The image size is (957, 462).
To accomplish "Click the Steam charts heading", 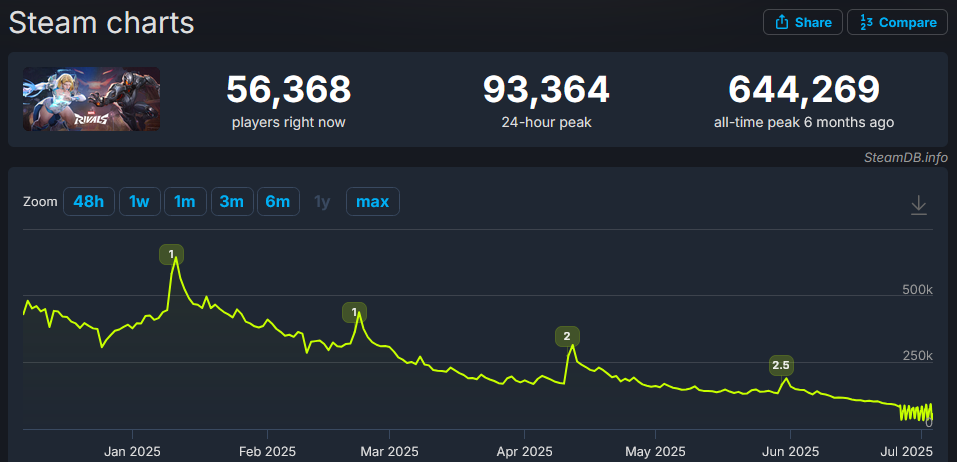I will pyautogui.click(x=101, y=23).
